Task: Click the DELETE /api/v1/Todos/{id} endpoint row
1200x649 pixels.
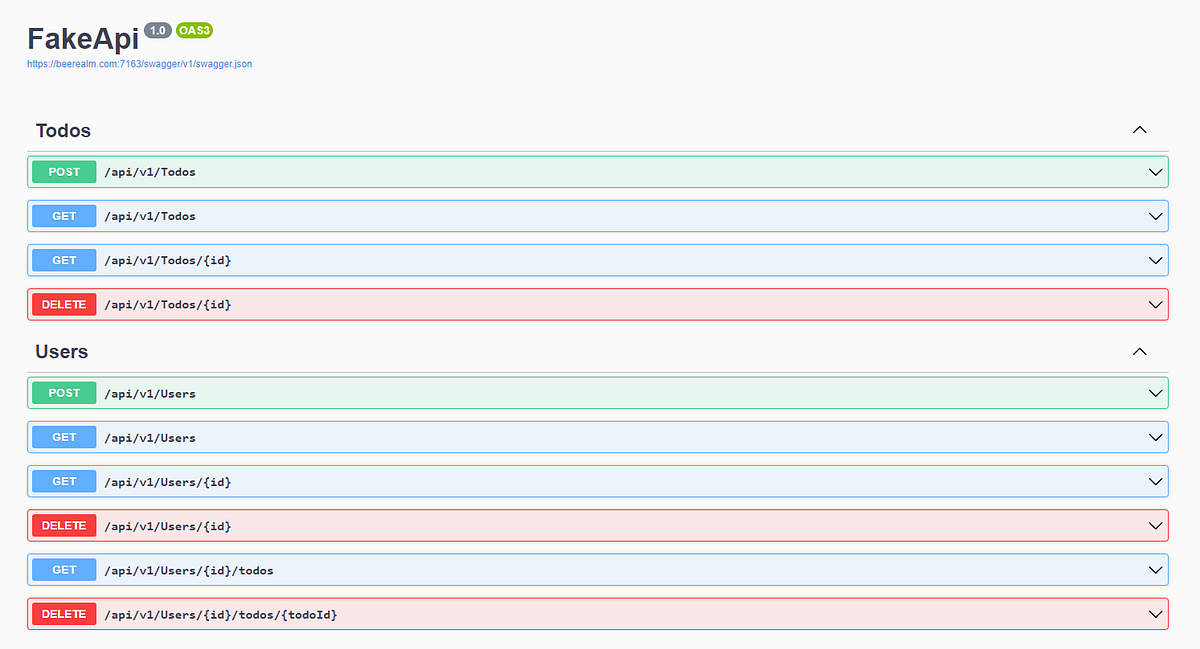Action: [x=600, y=304]
